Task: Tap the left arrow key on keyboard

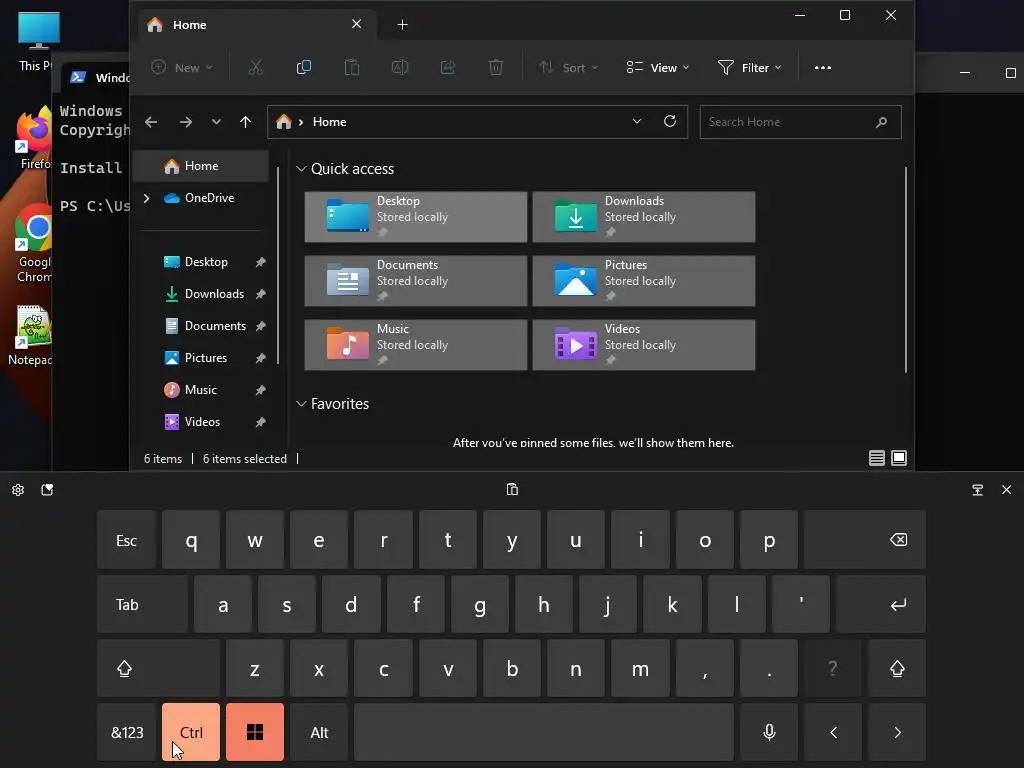Action: pyautogui.click(x=833, y=732)
